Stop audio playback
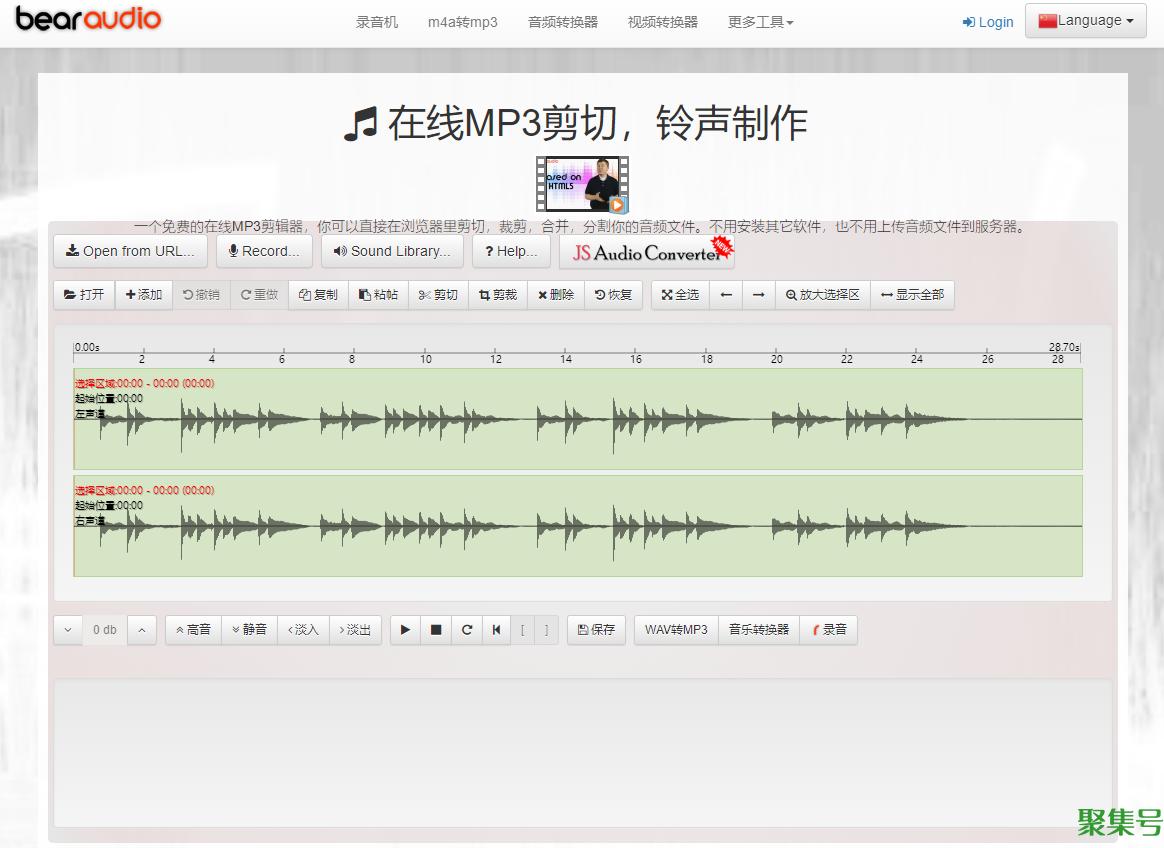The image size is (1164, 848). click(x=436, y=630)
